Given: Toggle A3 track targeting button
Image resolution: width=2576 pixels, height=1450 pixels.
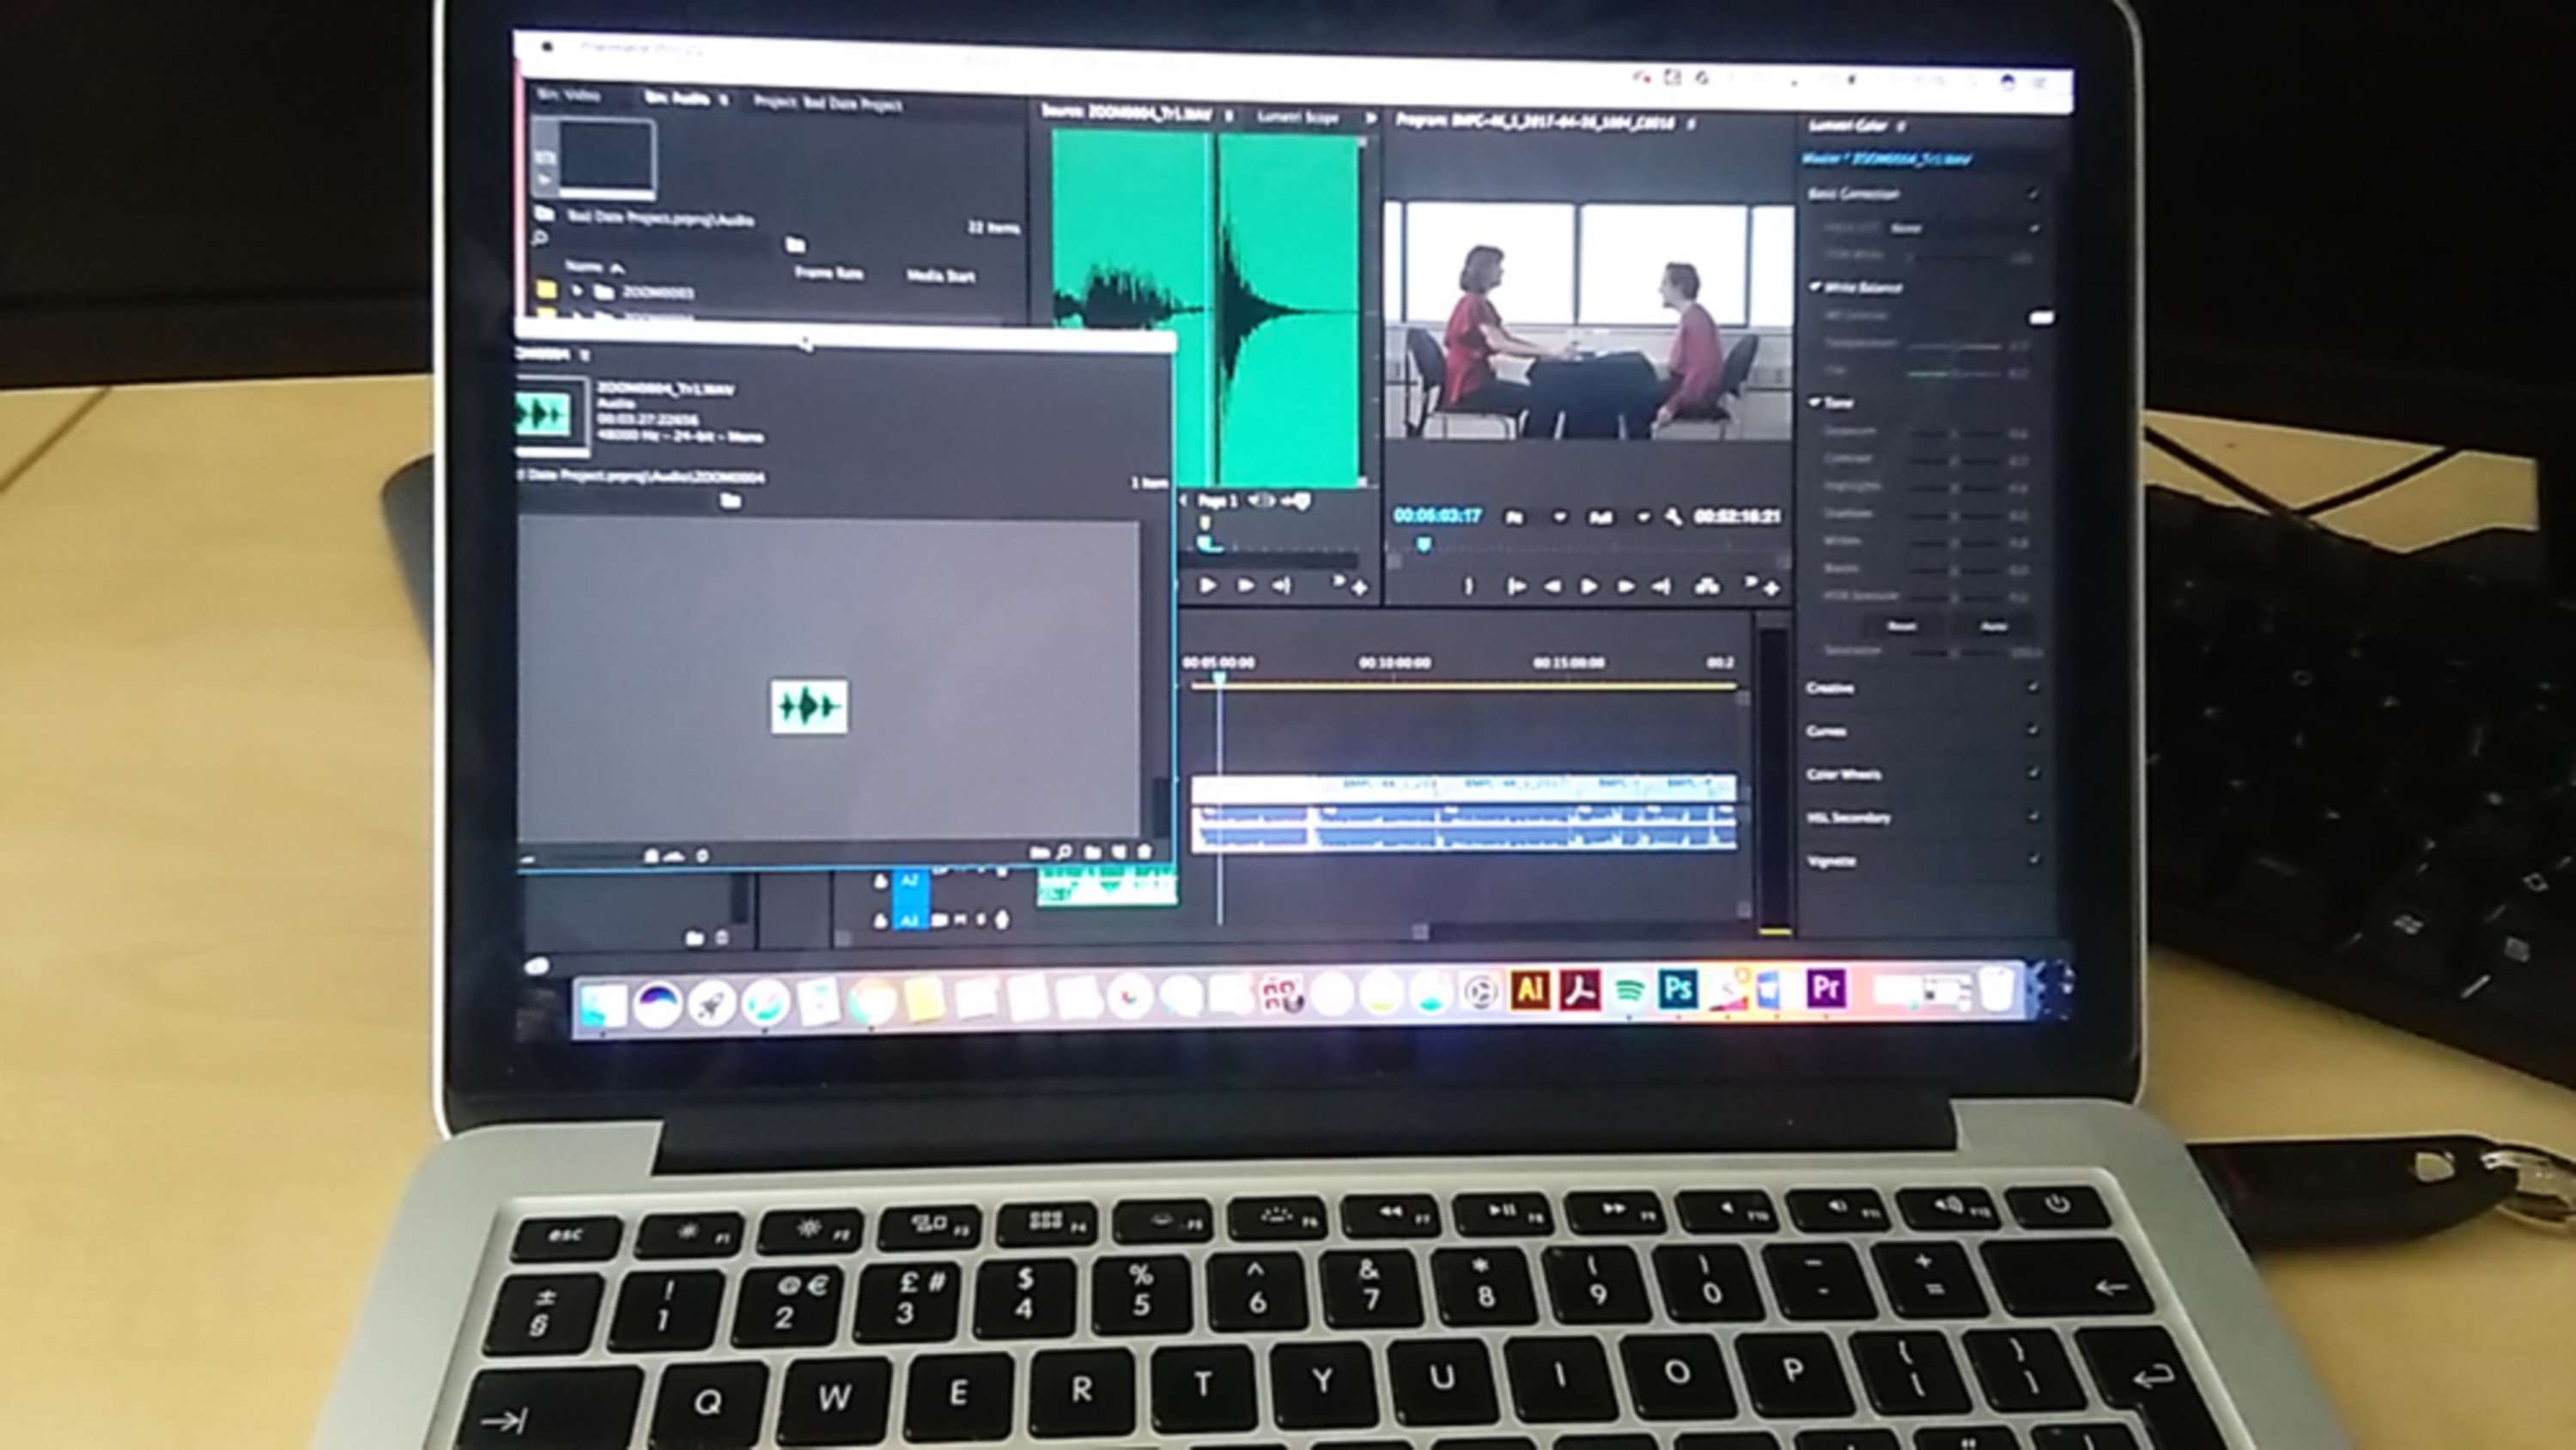Looking at the screenshot, I should coord(909,920).
